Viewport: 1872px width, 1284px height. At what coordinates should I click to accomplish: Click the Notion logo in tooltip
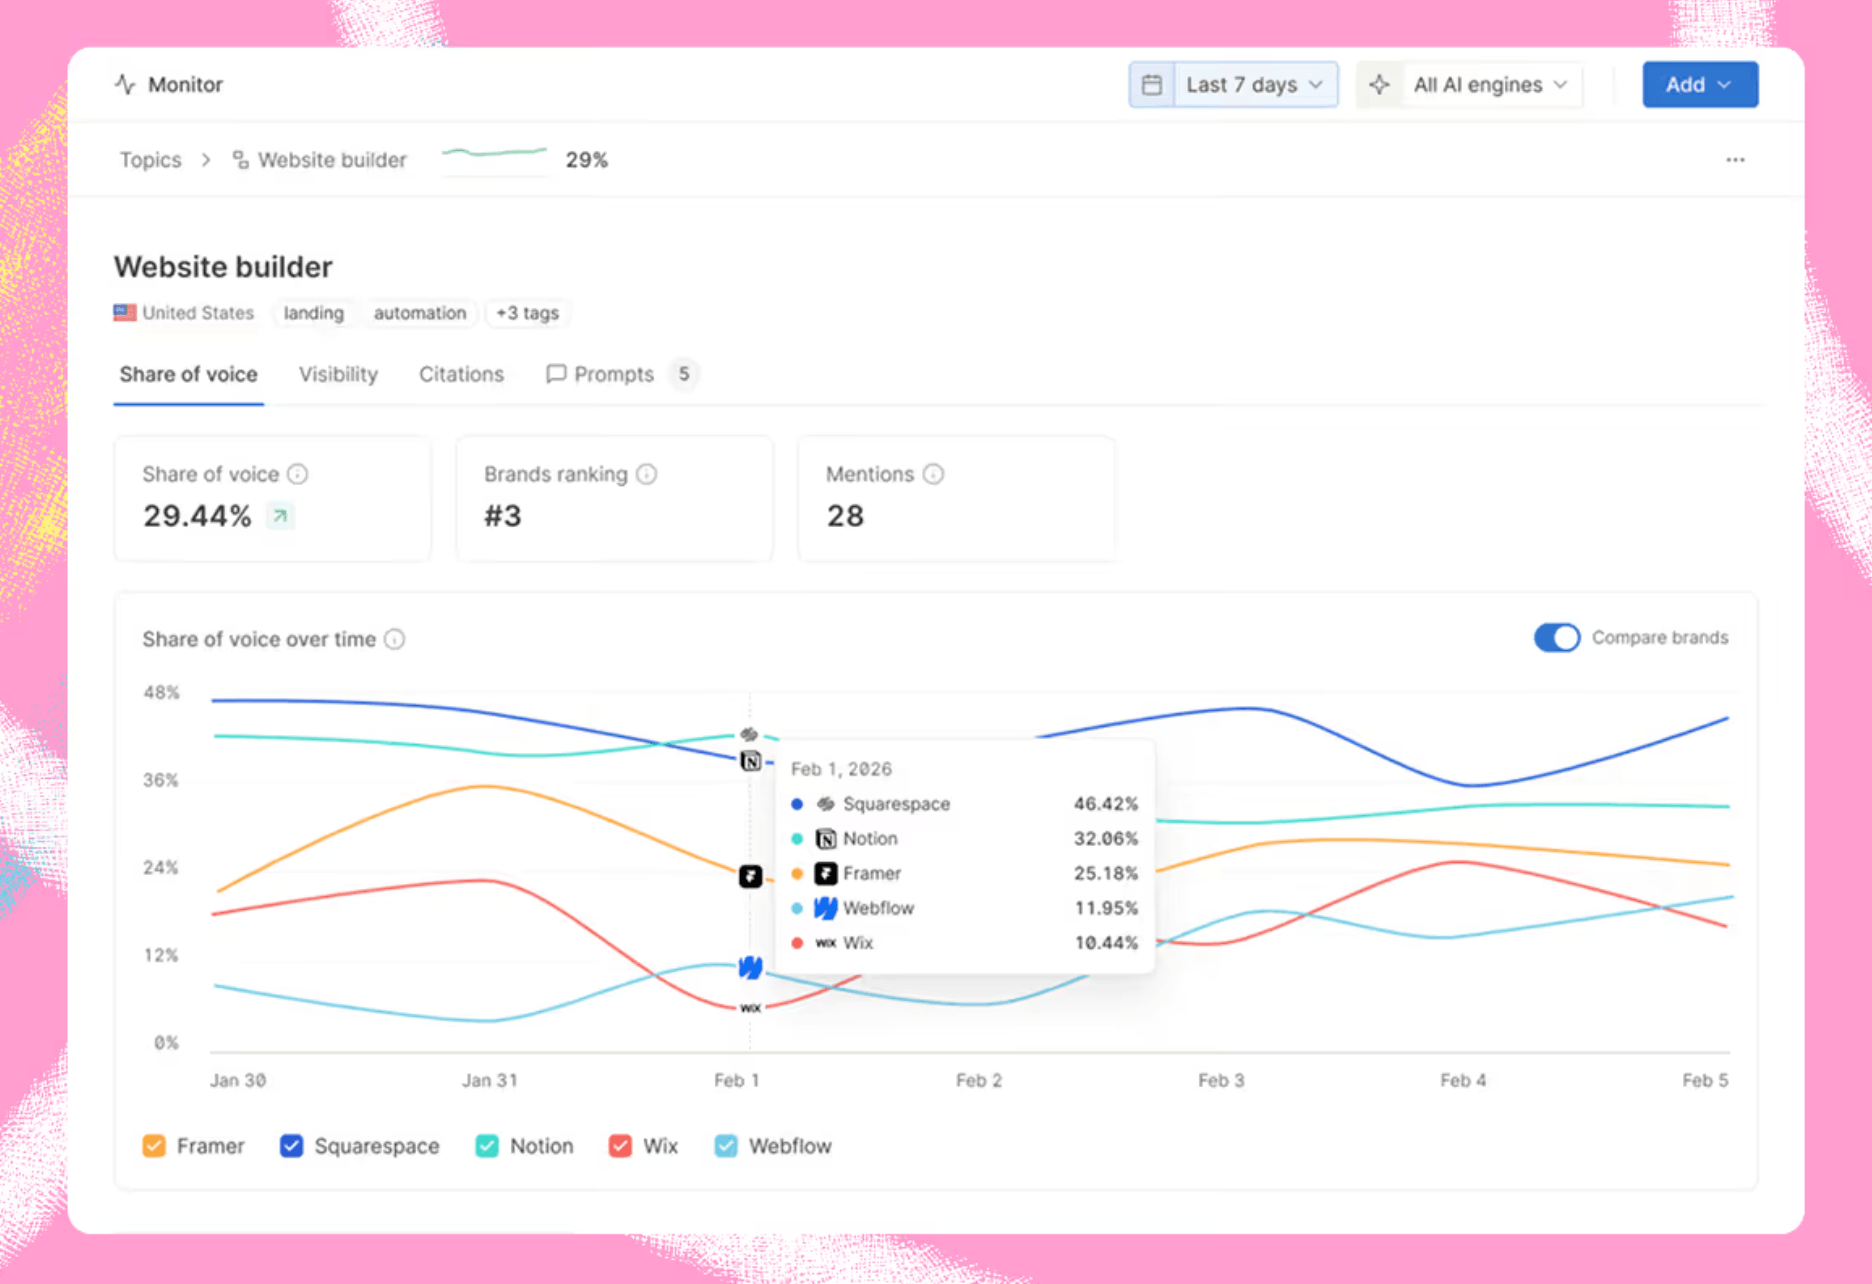pos(826,839)
